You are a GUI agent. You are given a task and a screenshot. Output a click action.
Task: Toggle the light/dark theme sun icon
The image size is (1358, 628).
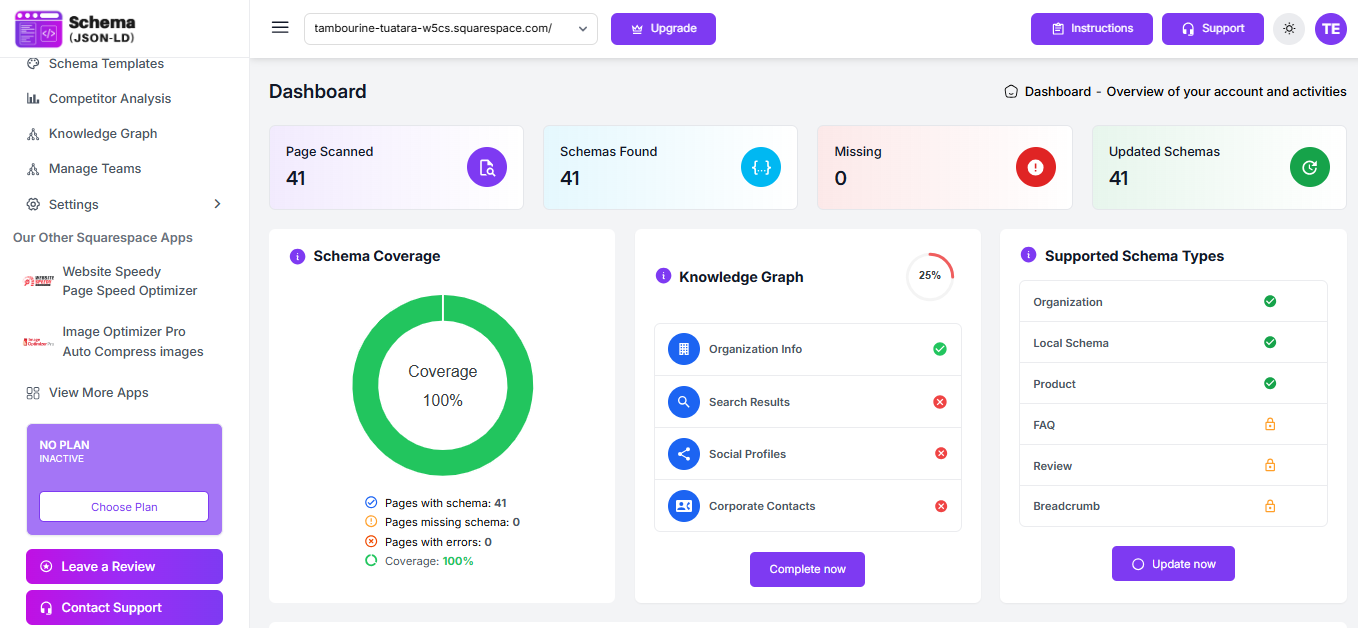pyautogui.click(x=1289, y=29)
